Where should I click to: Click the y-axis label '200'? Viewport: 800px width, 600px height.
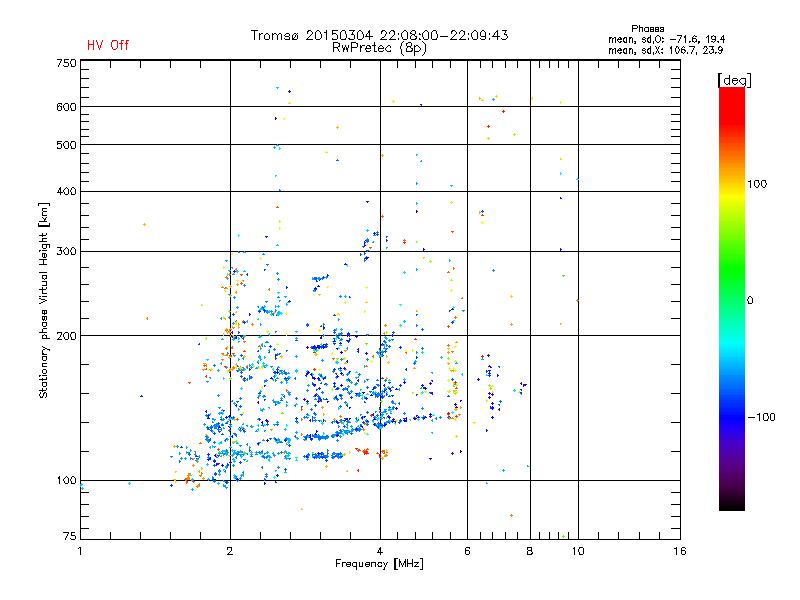(x=66, y=336)
